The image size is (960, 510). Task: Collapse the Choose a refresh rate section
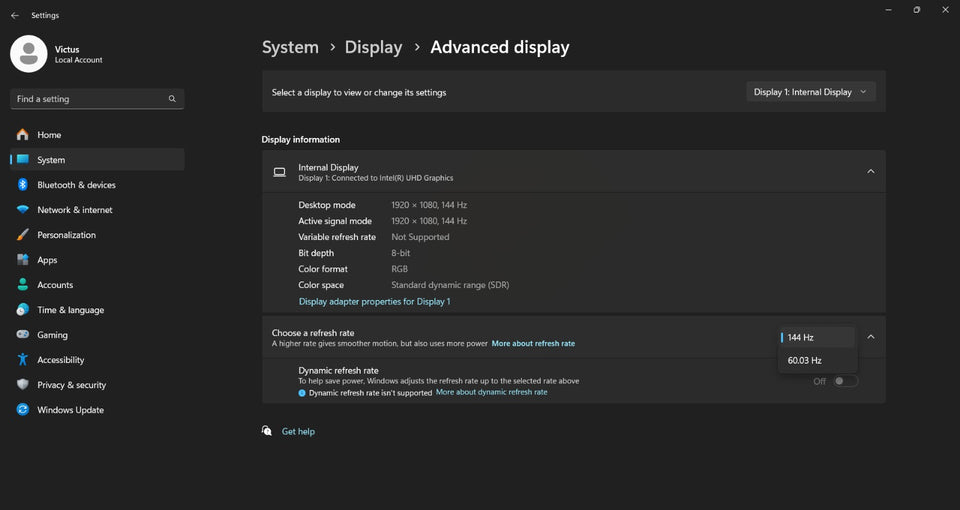tap(871, 337)
